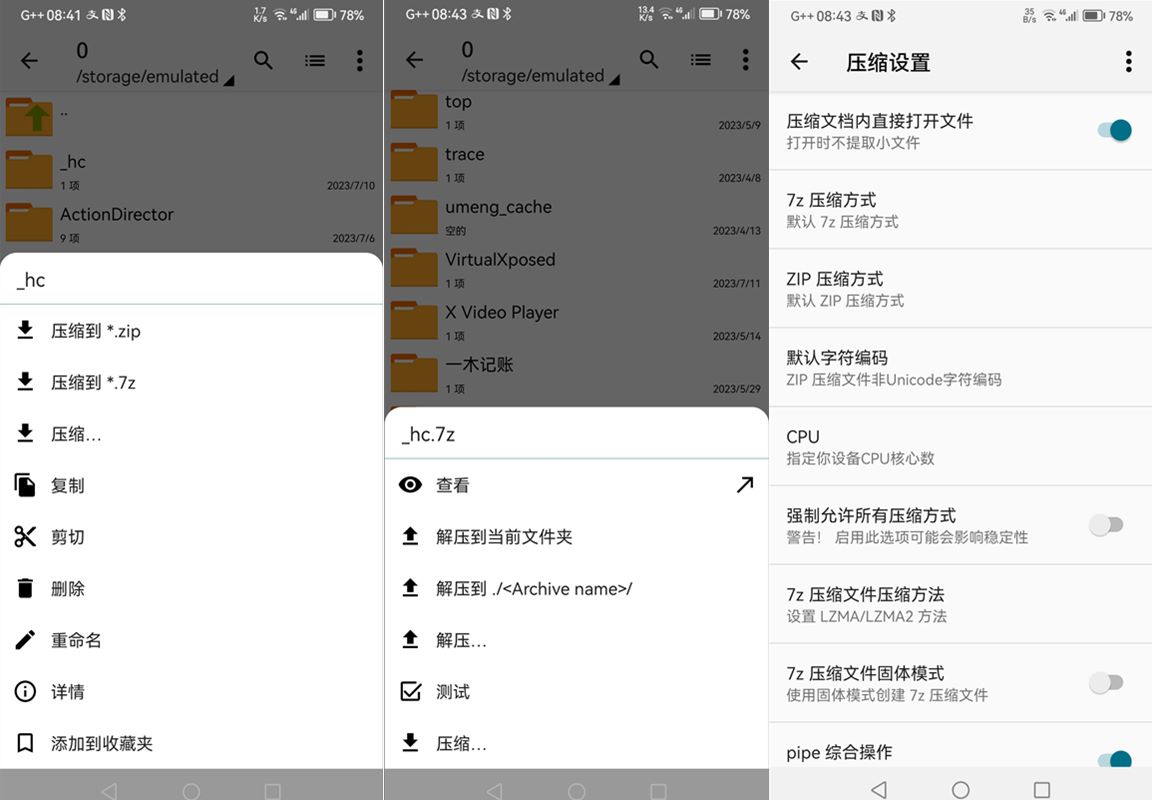Select the 剪切 scissors icon
1155x800 pixels.
[25, 537]
